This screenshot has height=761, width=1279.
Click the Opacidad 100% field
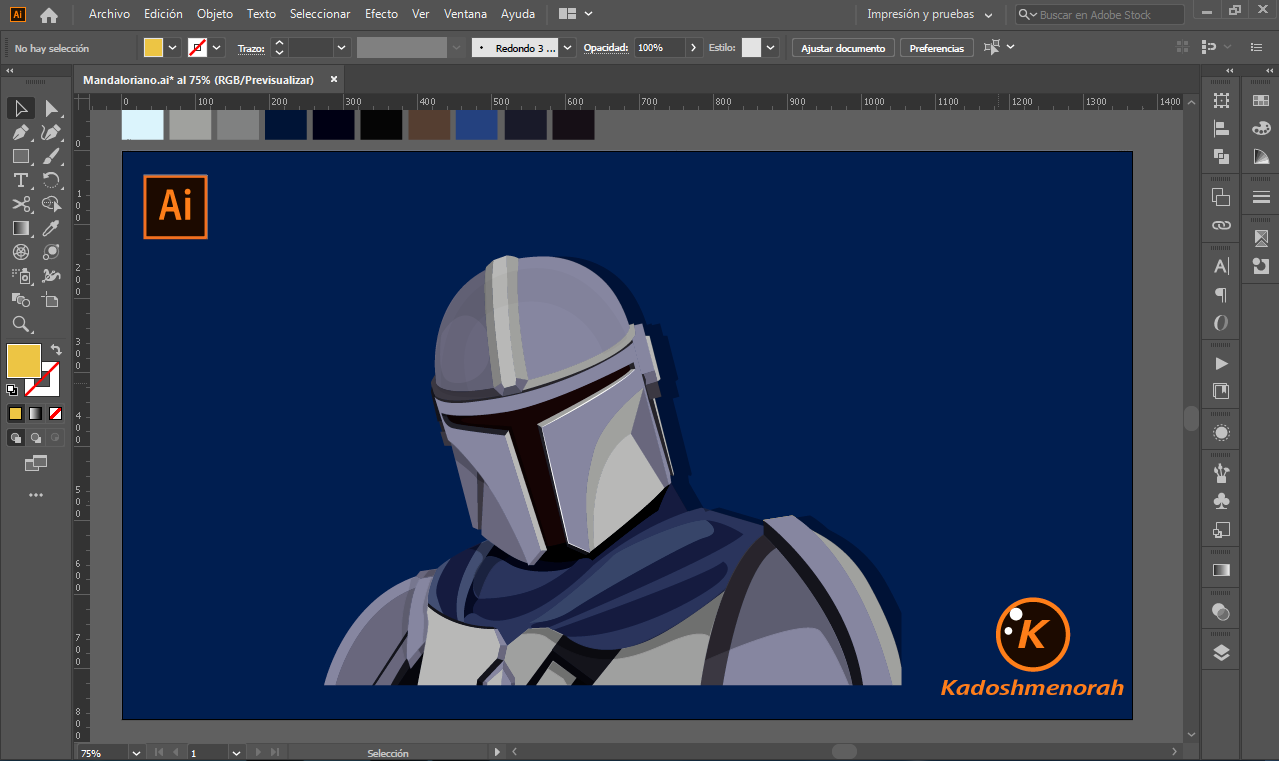[x=658, y=48]
